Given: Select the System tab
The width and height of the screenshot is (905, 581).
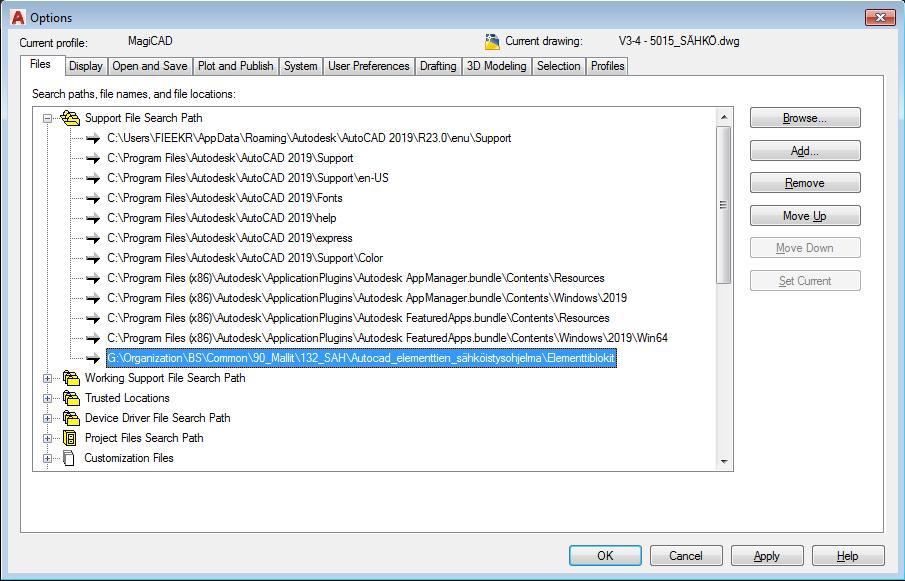Looking at the screenshot, I should coord(300,66).
